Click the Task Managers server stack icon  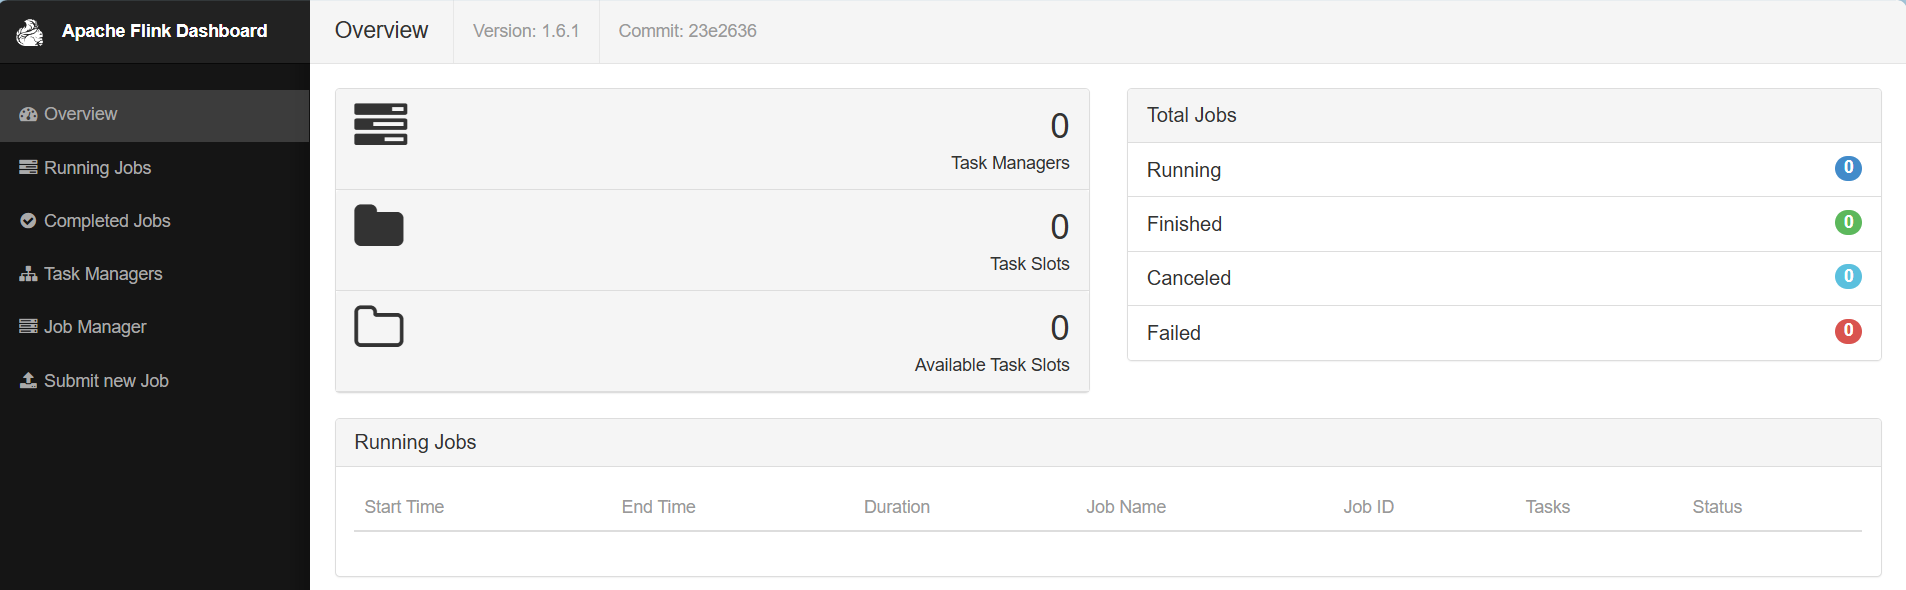click(x=380, y=124)
